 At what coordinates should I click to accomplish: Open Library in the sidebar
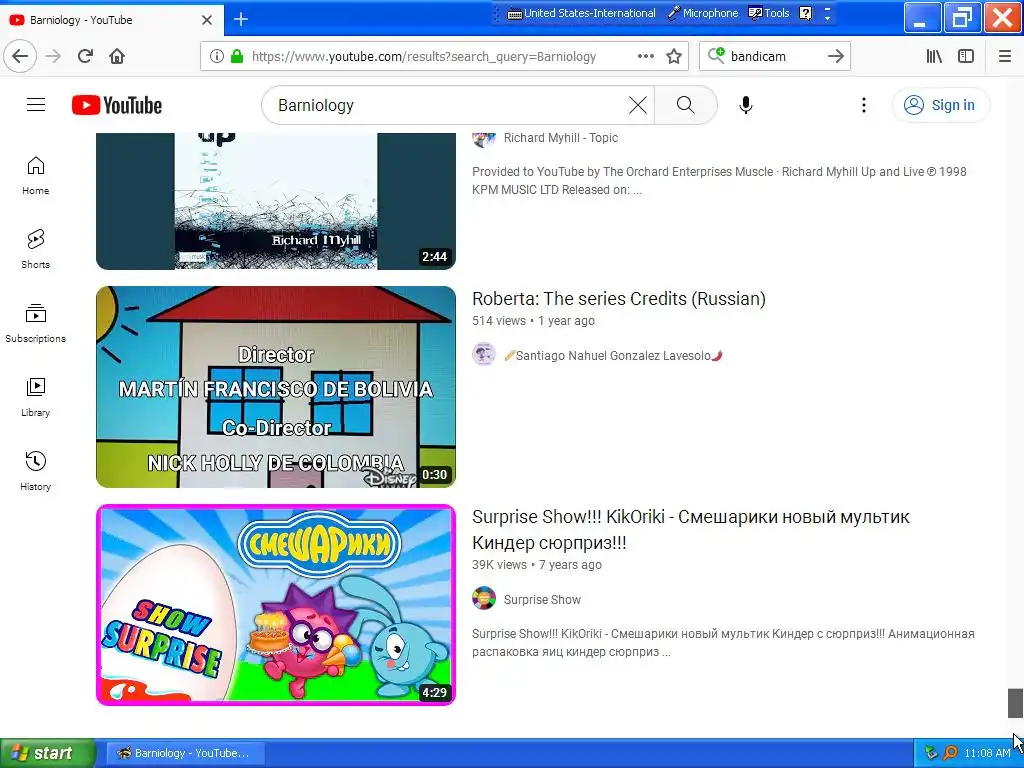coord(35,397)
